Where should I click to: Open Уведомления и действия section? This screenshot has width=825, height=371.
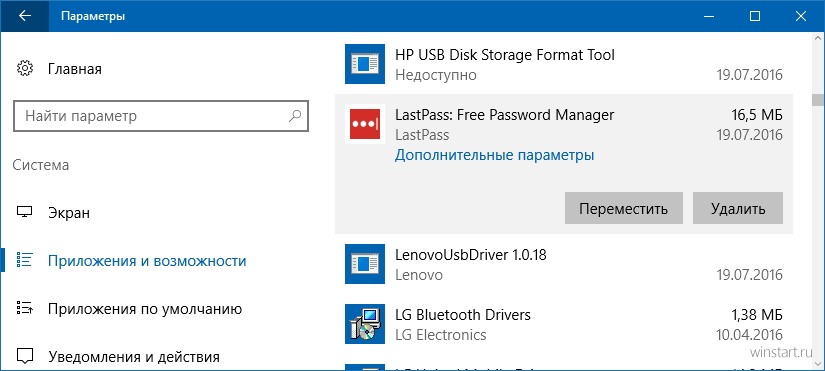(x=134, y=357)
